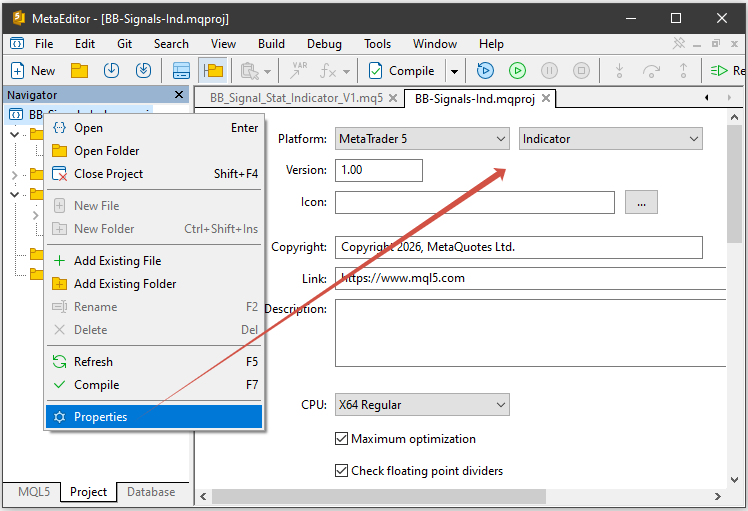This screenshot has height=511, width=748.
Task: Click the Save toolbar icon
Action: [x=111, y=71]
